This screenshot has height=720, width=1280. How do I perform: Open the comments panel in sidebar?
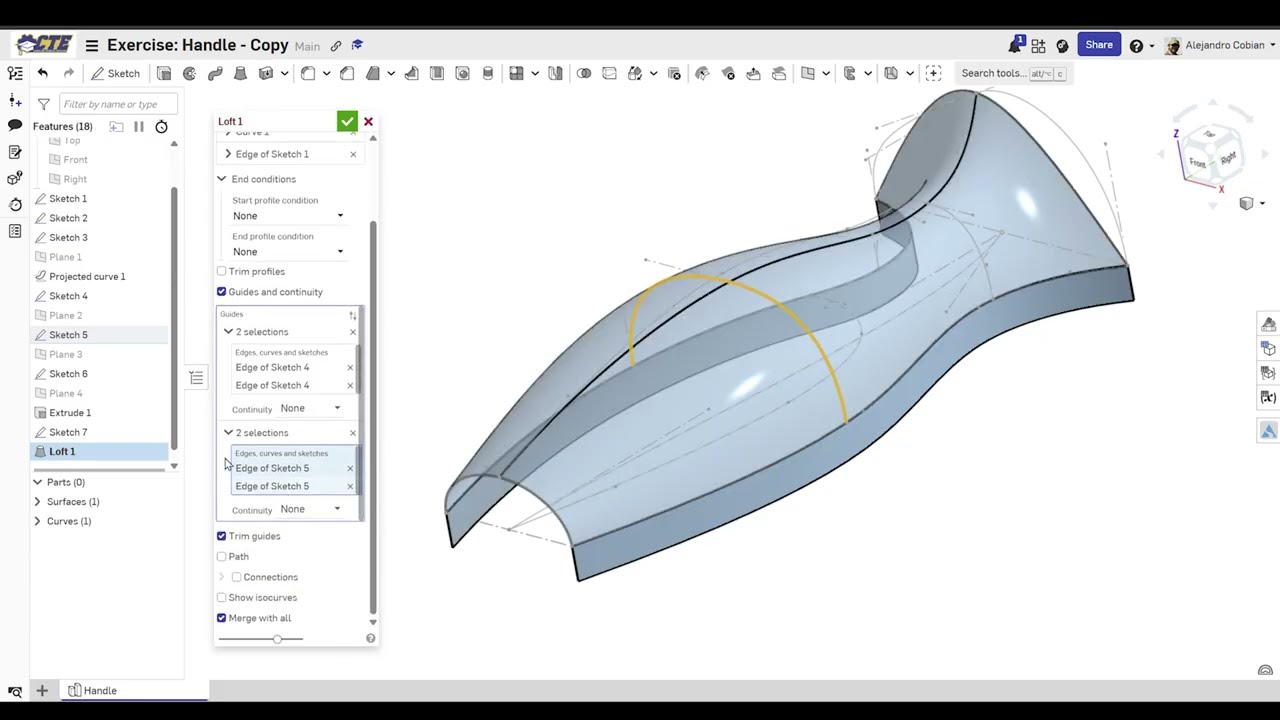pos(15,125)
